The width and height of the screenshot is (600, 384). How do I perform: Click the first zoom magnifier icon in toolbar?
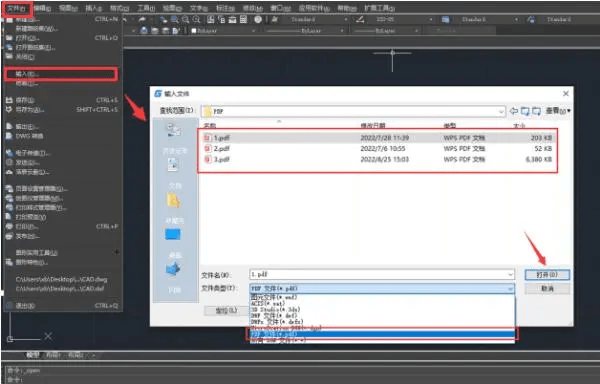click(174, 19)
